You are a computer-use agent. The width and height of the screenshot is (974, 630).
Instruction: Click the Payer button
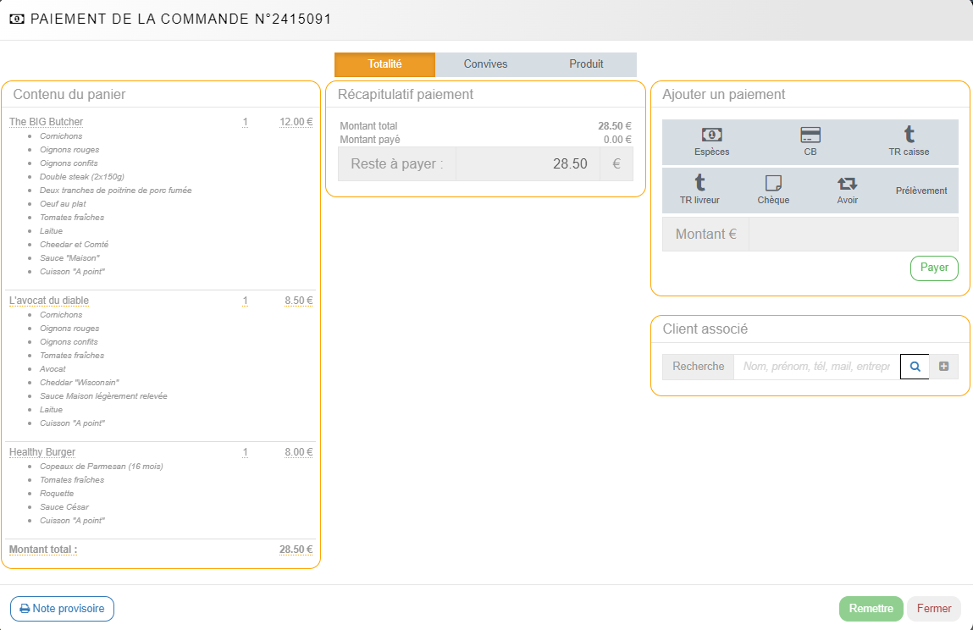coord(934,268)
